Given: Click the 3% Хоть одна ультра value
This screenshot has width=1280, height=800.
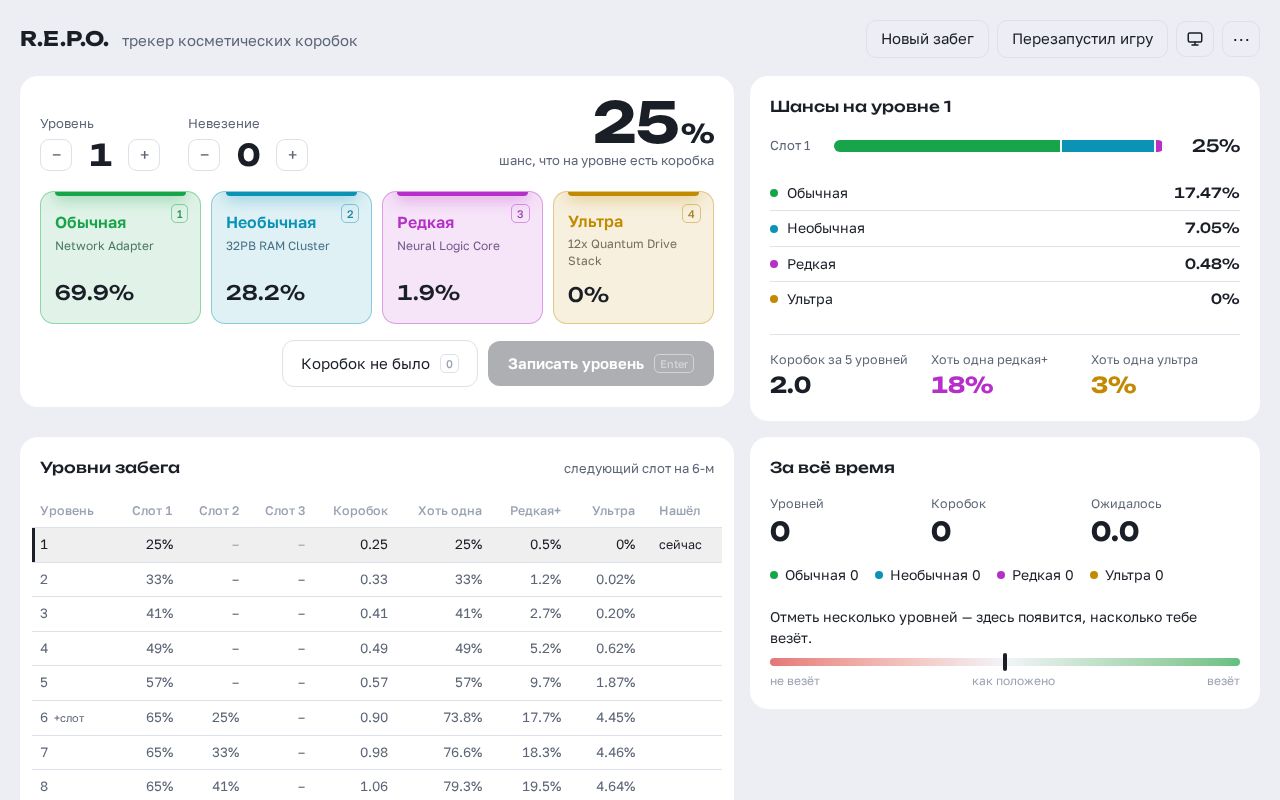Looking at the screenshot, I should tap(1113, 385).
